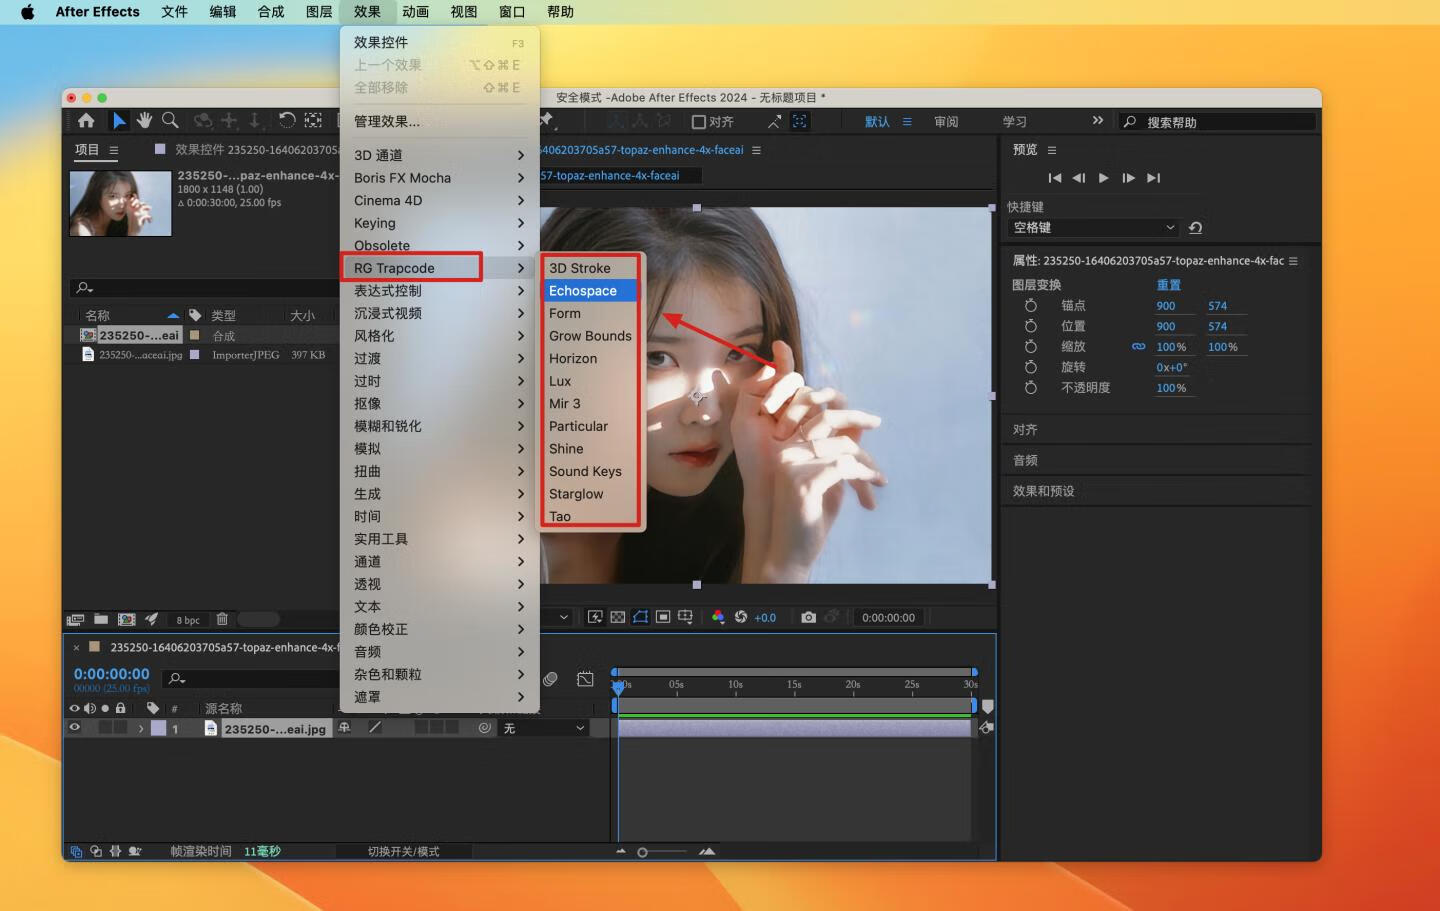Open the RGB channels icon in the viewer toolbar
Image resolution: width=1440 pixels, height=911 pixels.
click(x=718, y=618)
